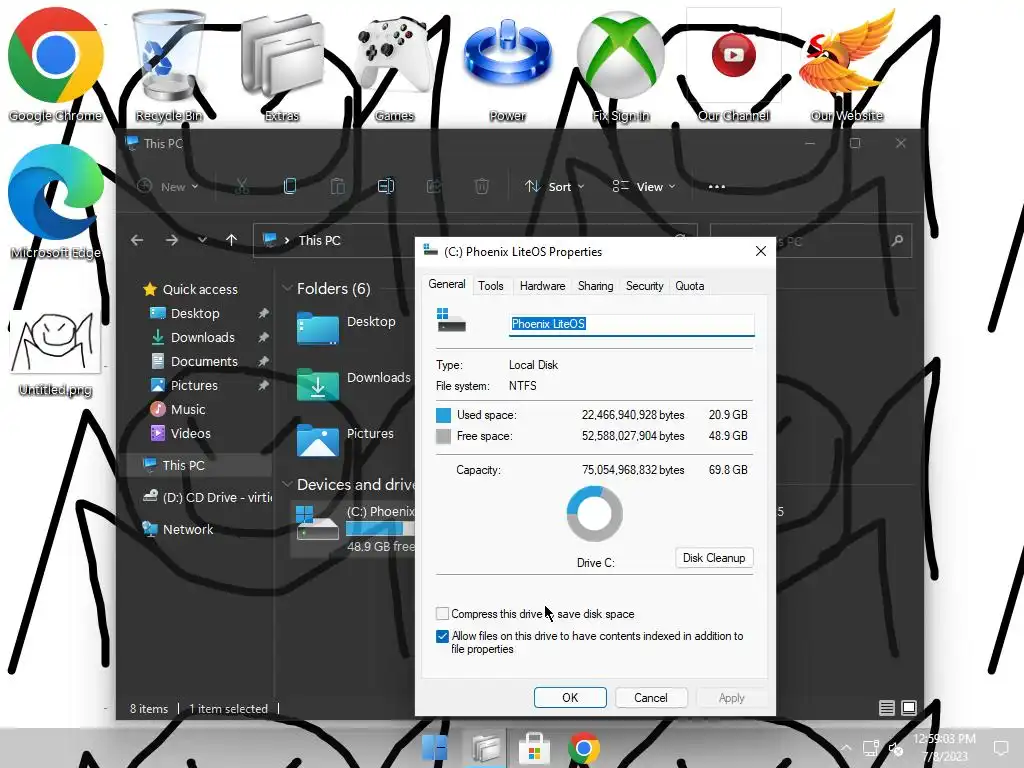Open Microsoft Store from taskbar
Screen dimensions: 1024x768
click(x=534, y=748)
